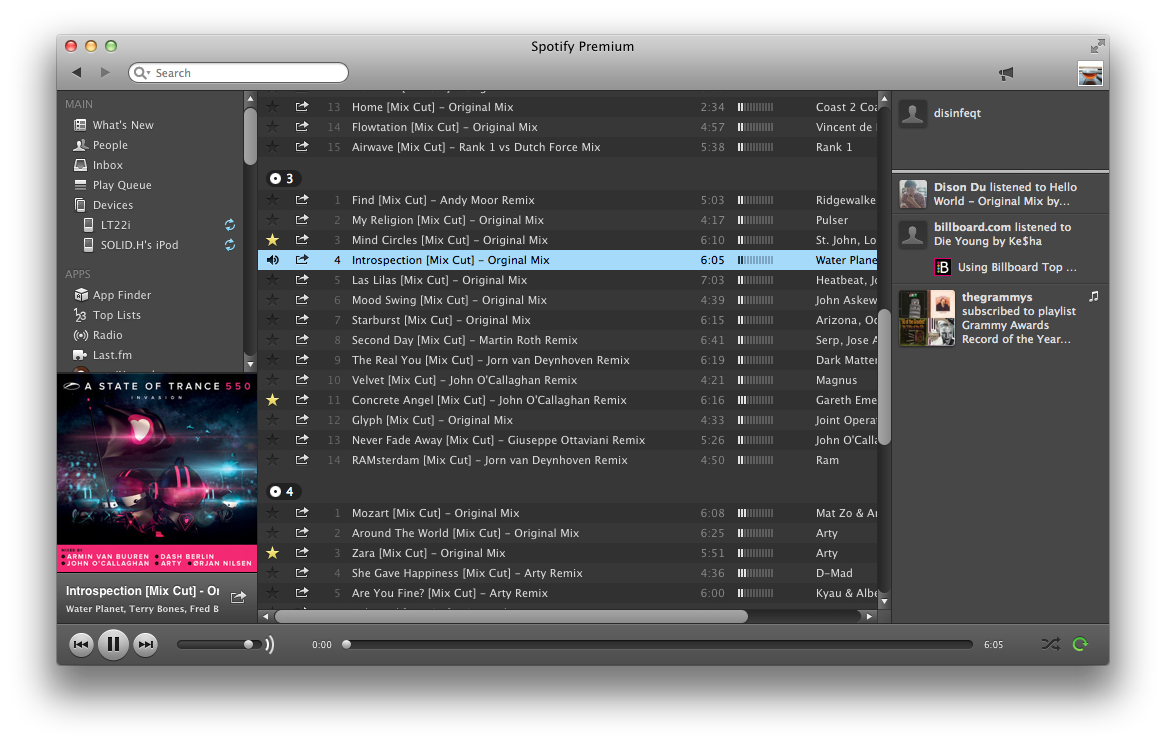
Task: Click the horizontal scroll right arrow
Action: pyautogui.click(x=869, y=616)
